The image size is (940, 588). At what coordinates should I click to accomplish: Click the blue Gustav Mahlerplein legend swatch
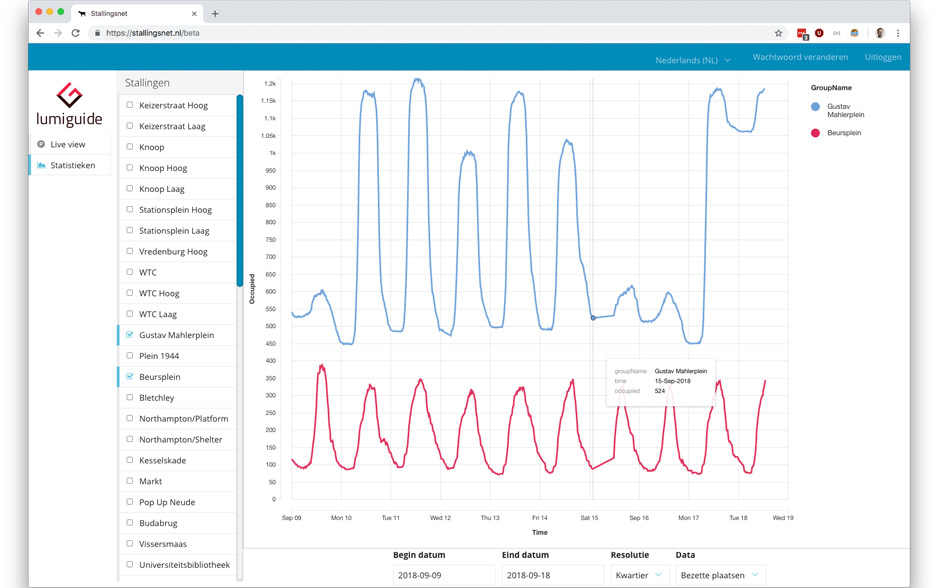(x=816, y=107)
